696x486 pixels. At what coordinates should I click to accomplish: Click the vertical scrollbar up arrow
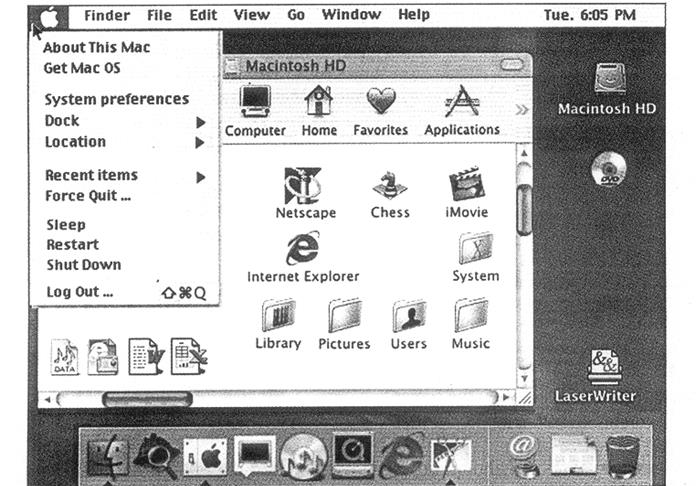pos(524,153)
